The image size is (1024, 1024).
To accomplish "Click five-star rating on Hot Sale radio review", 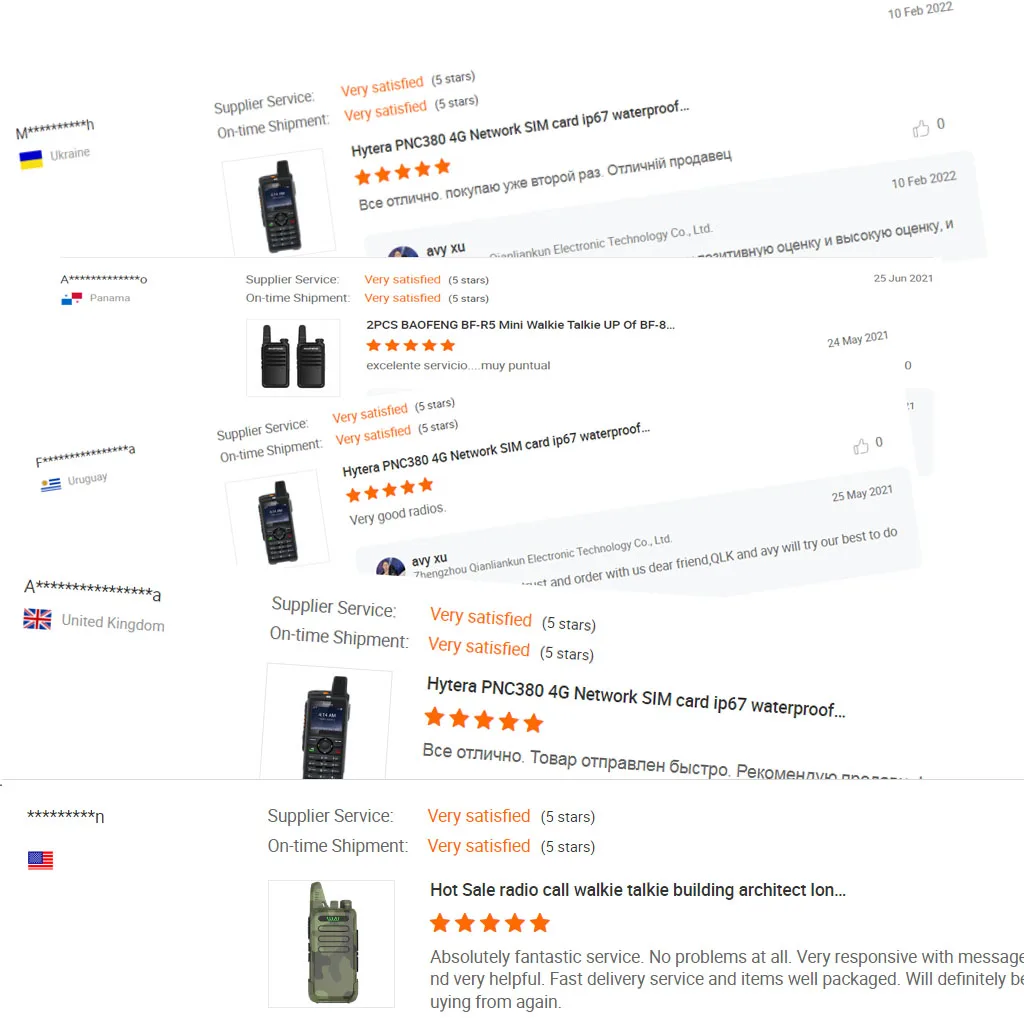I will [x=490, y=923].
